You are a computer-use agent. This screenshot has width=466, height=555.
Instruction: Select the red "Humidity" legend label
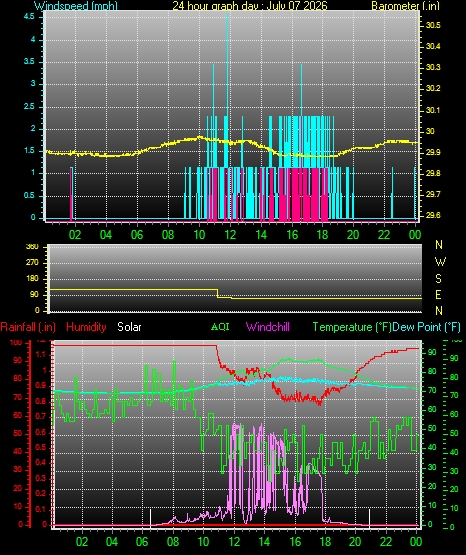click(86, 327)
